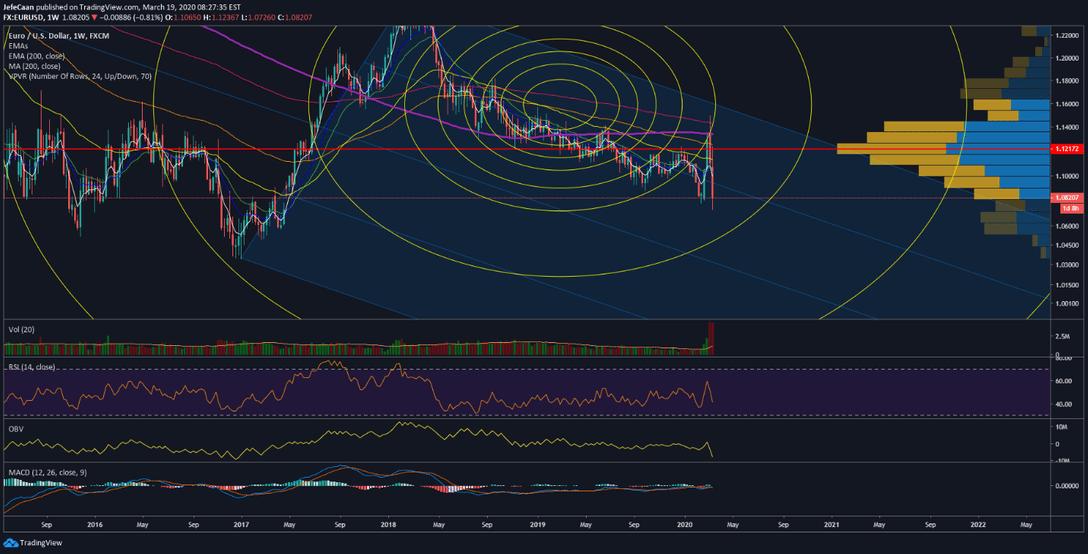Screen dimensions: 1088x554
Task: Click the 60.00 RSI axis label
Action: [x=1063, y=381]
